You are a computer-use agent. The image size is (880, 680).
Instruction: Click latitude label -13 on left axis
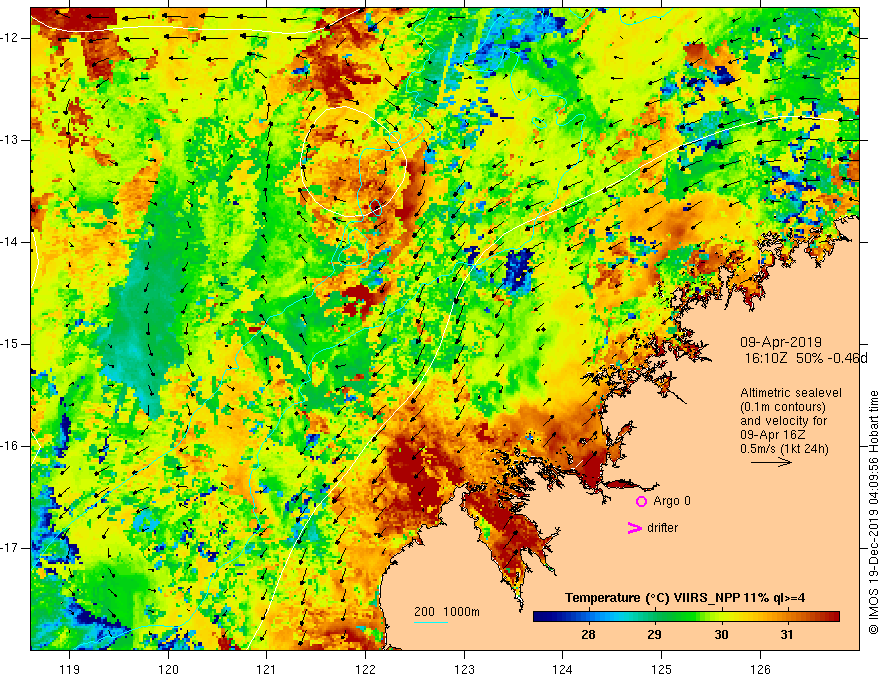coord(11,140)
